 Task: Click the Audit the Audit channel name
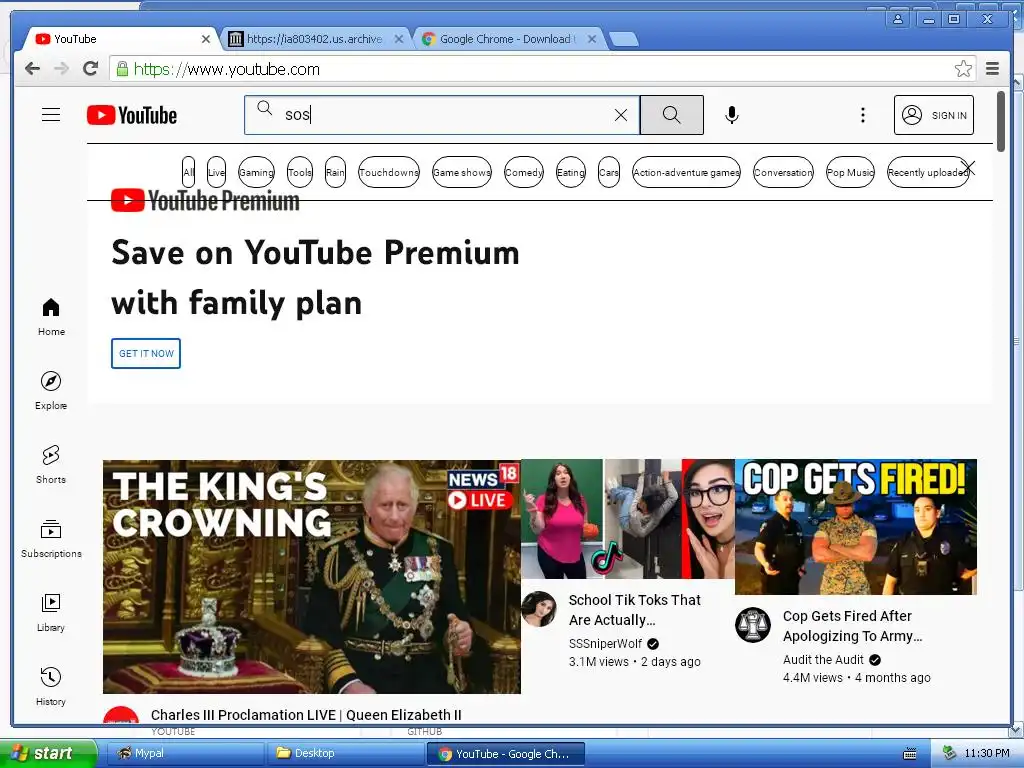pyautogui.click(x=823, y=660)
